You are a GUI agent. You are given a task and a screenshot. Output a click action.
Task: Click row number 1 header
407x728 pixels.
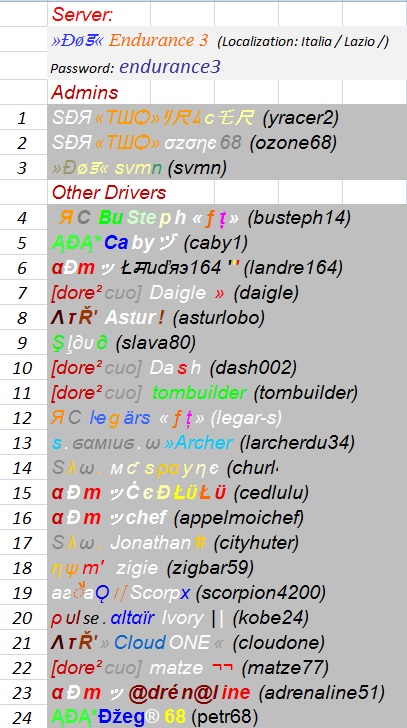[x=22, y=117]
